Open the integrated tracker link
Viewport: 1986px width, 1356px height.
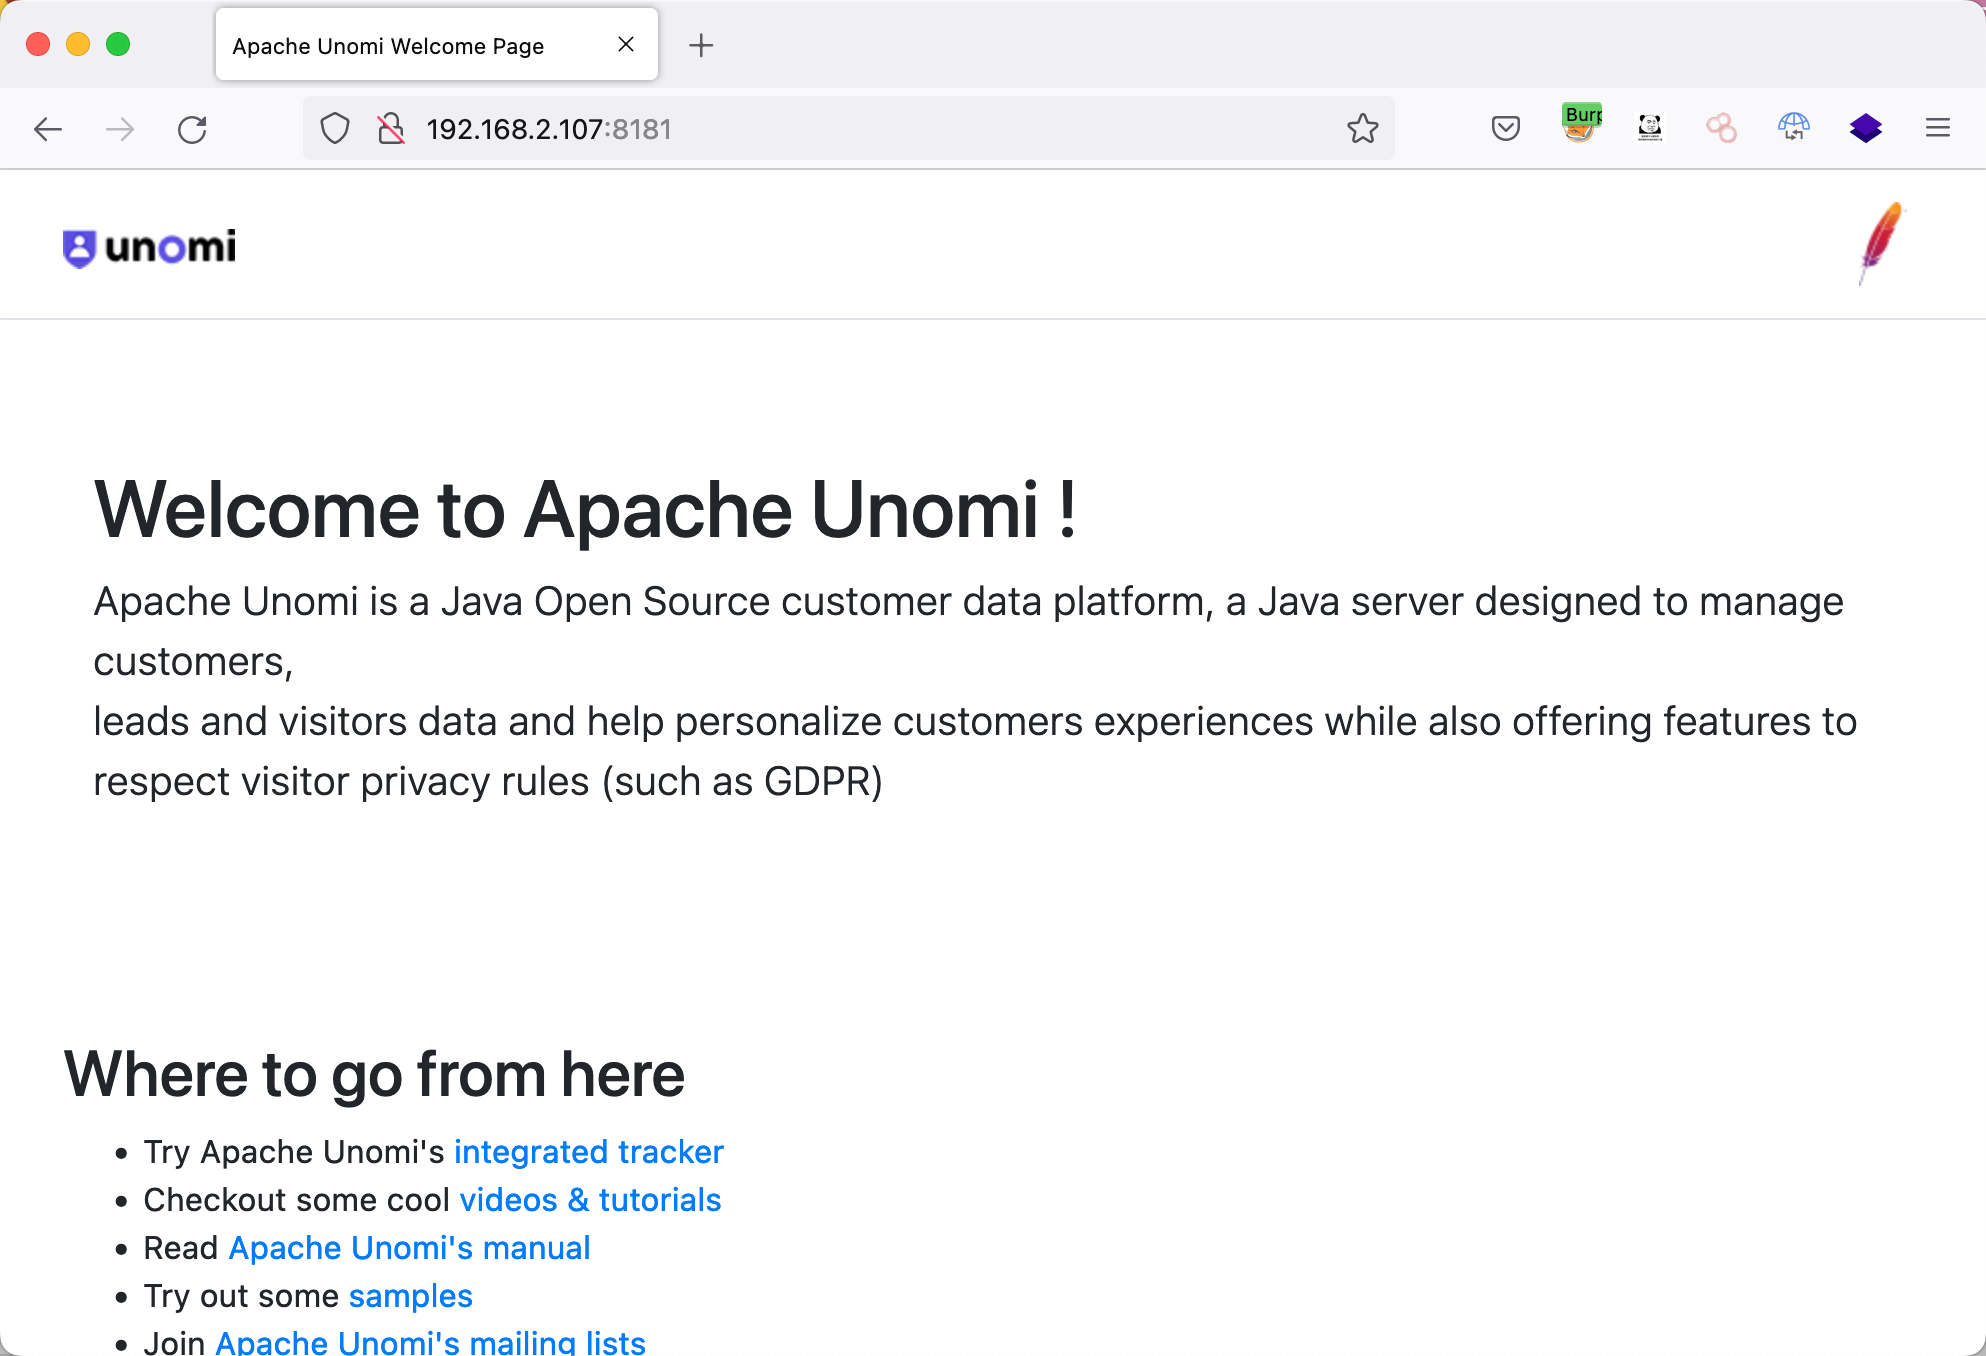tap(588, 1152)
